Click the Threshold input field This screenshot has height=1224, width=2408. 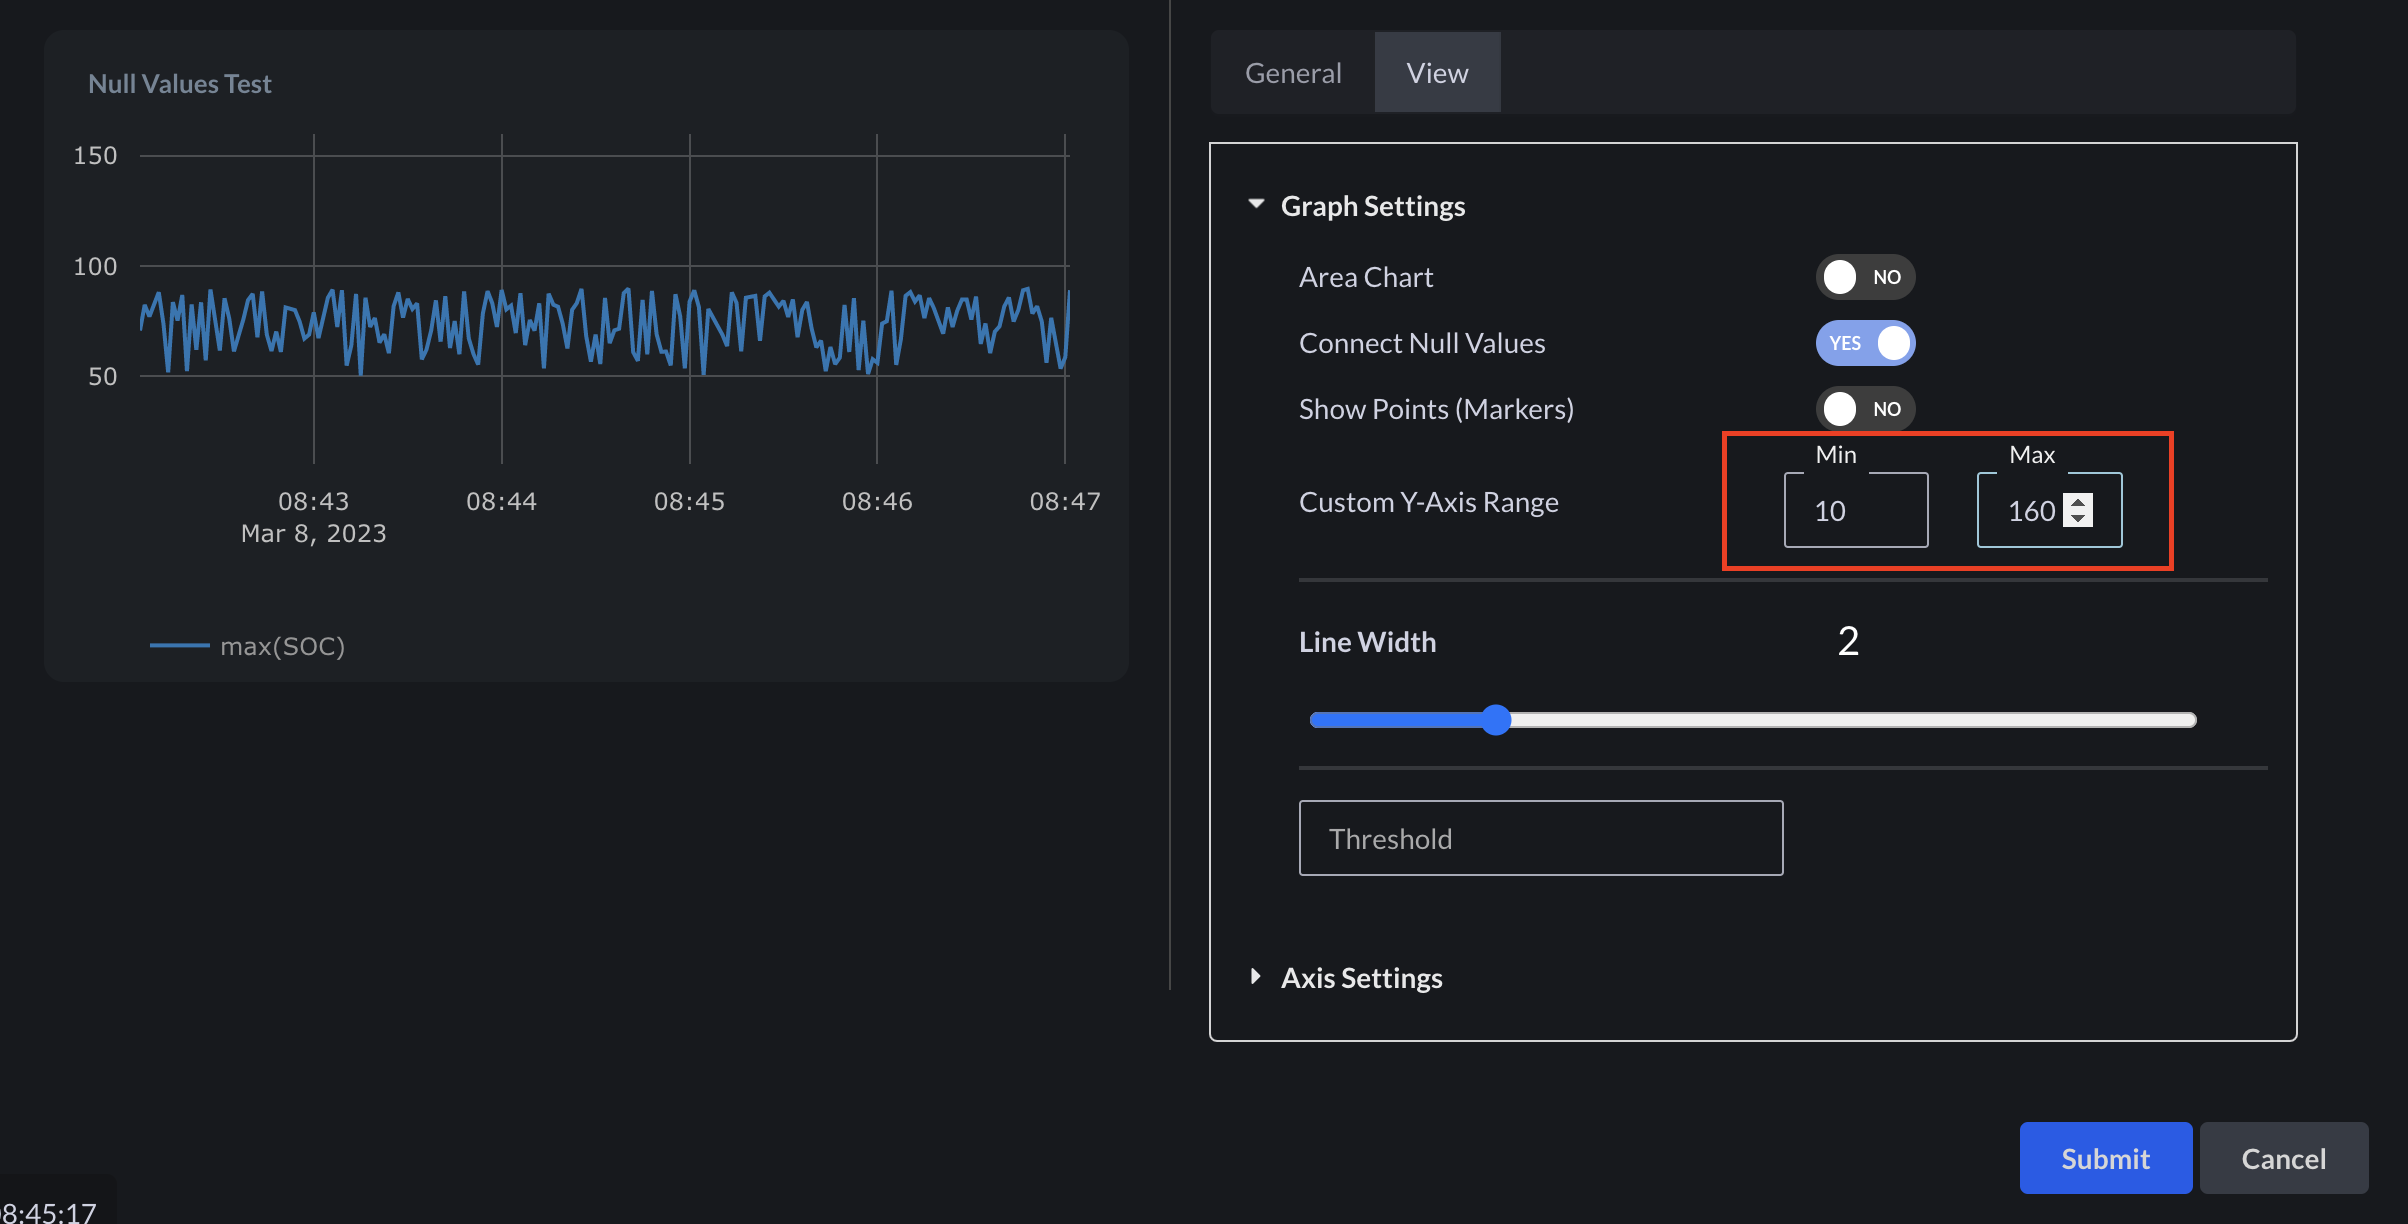(x=1540, y=838)
